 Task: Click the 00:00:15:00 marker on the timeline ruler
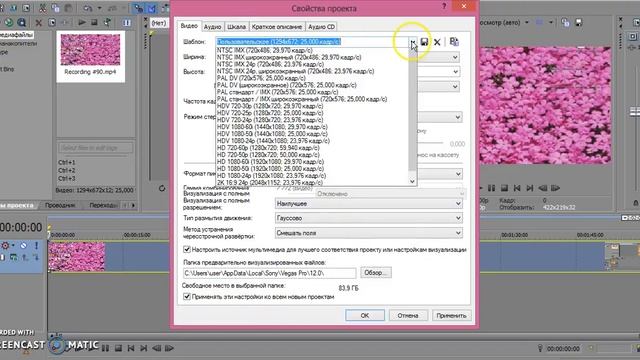[x=137, y=235]
